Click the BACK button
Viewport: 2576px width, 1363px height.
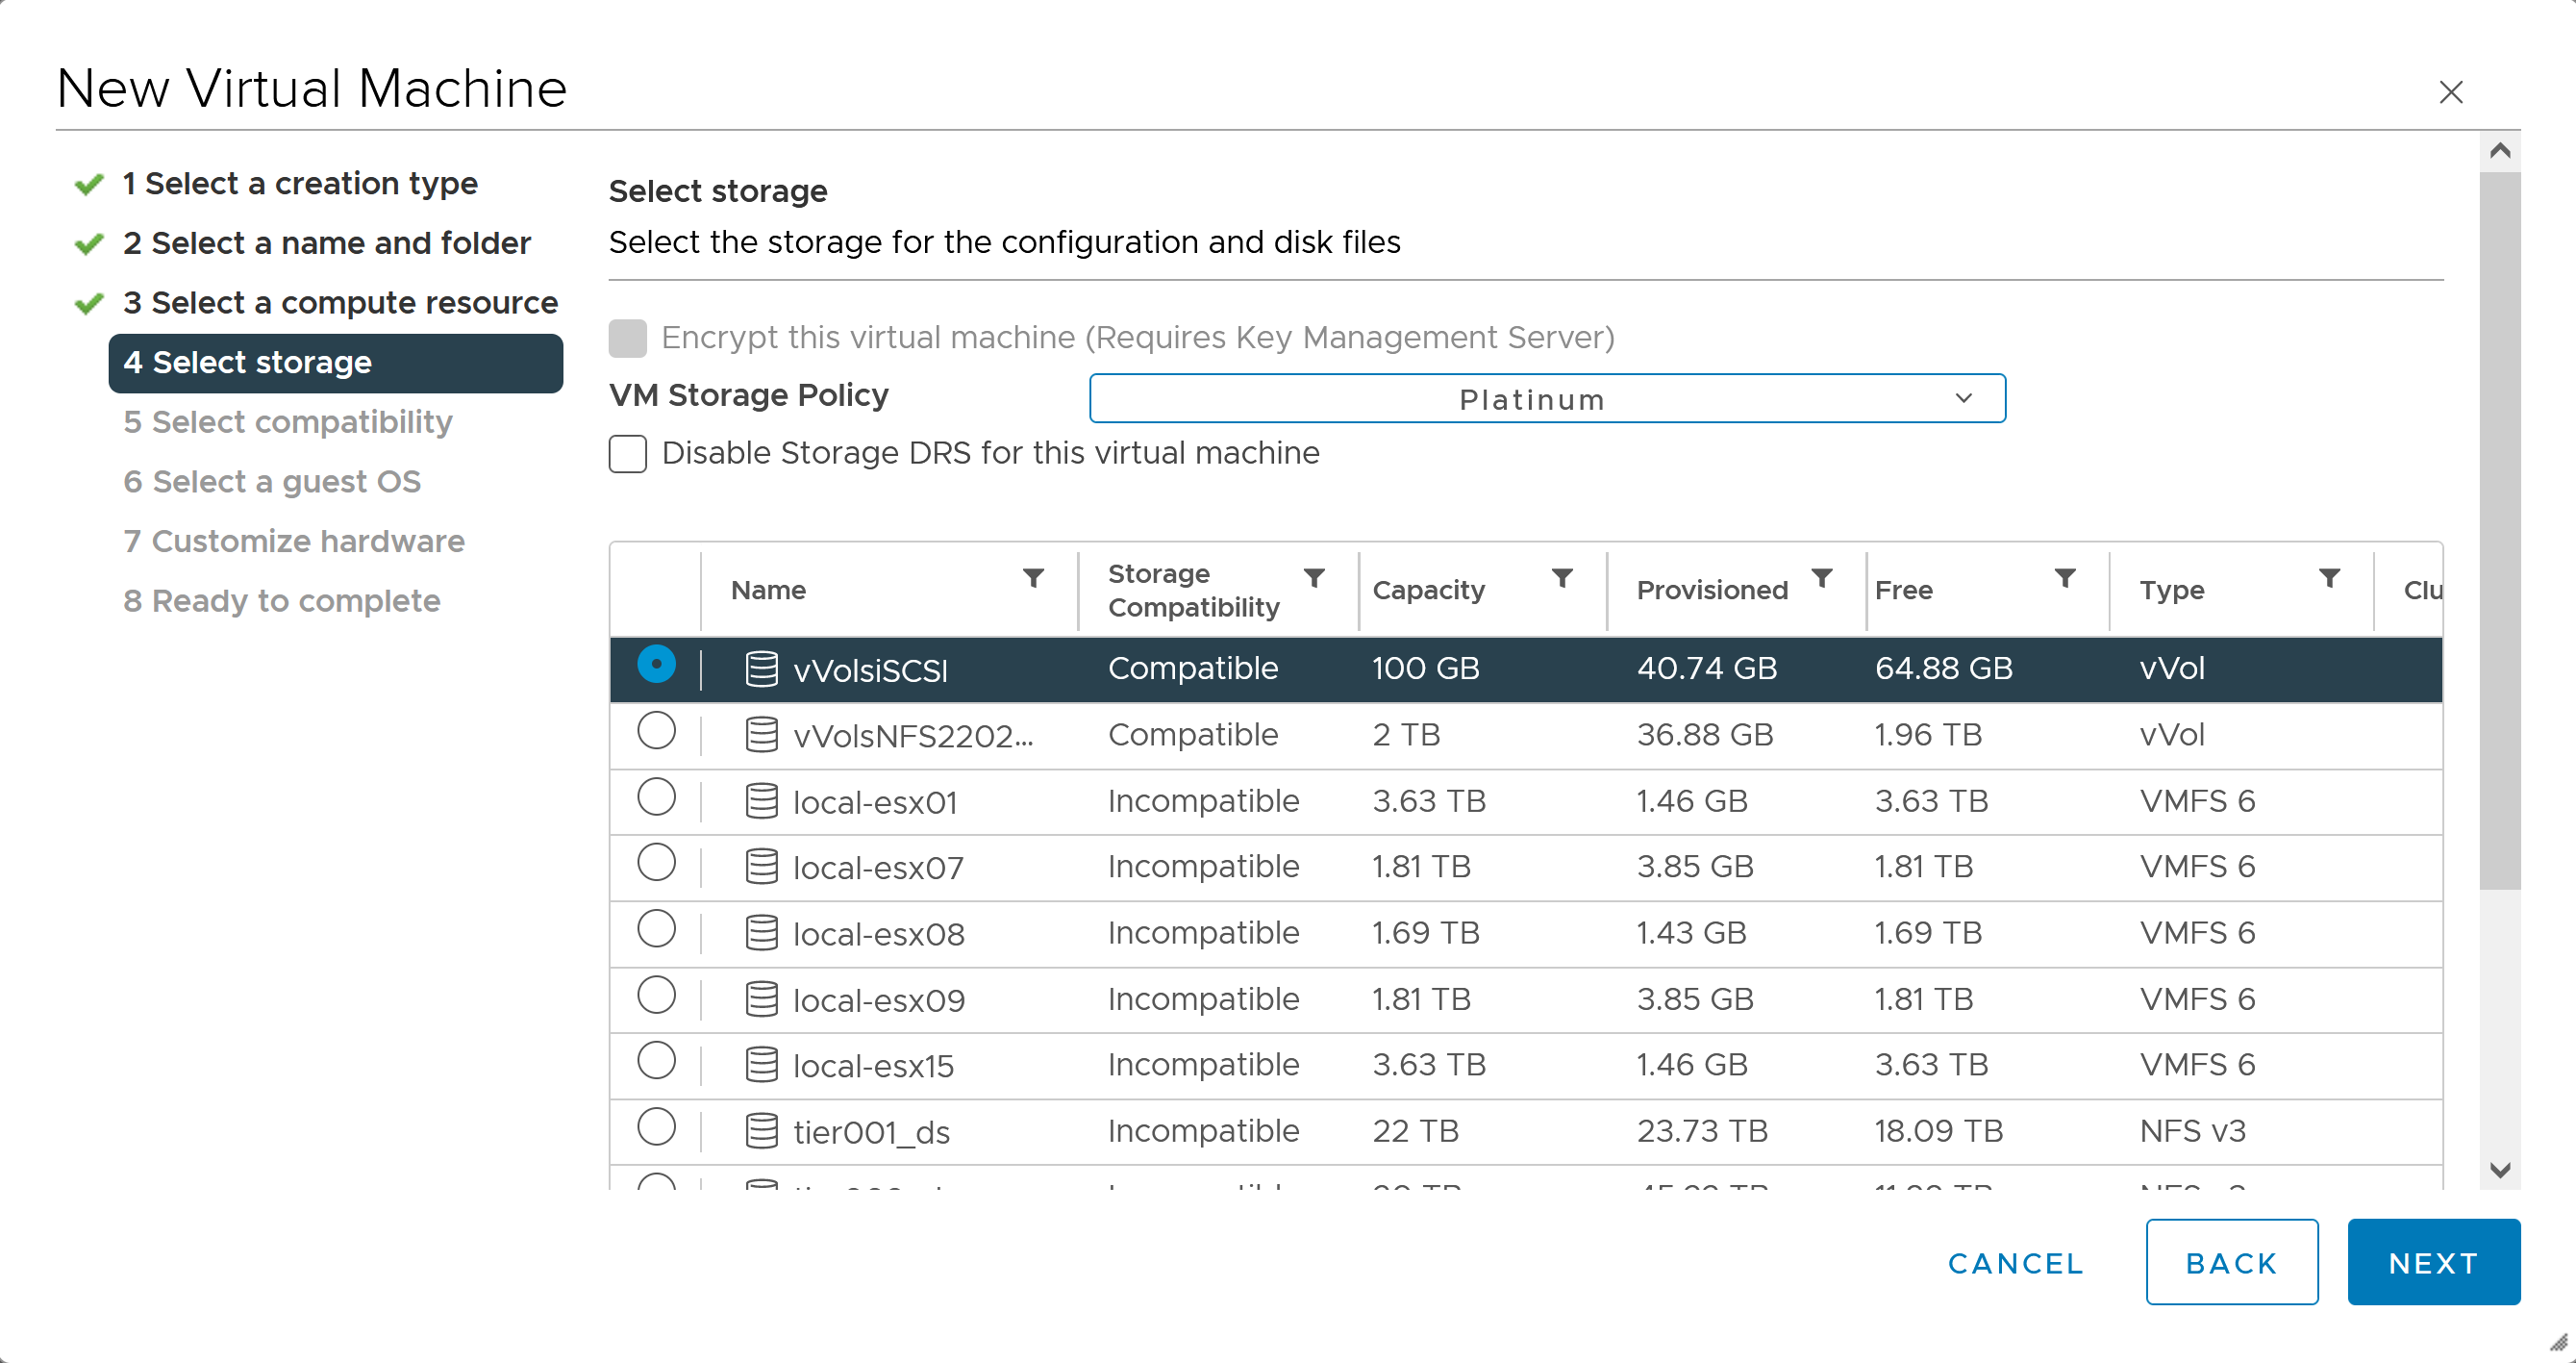2231,1262
